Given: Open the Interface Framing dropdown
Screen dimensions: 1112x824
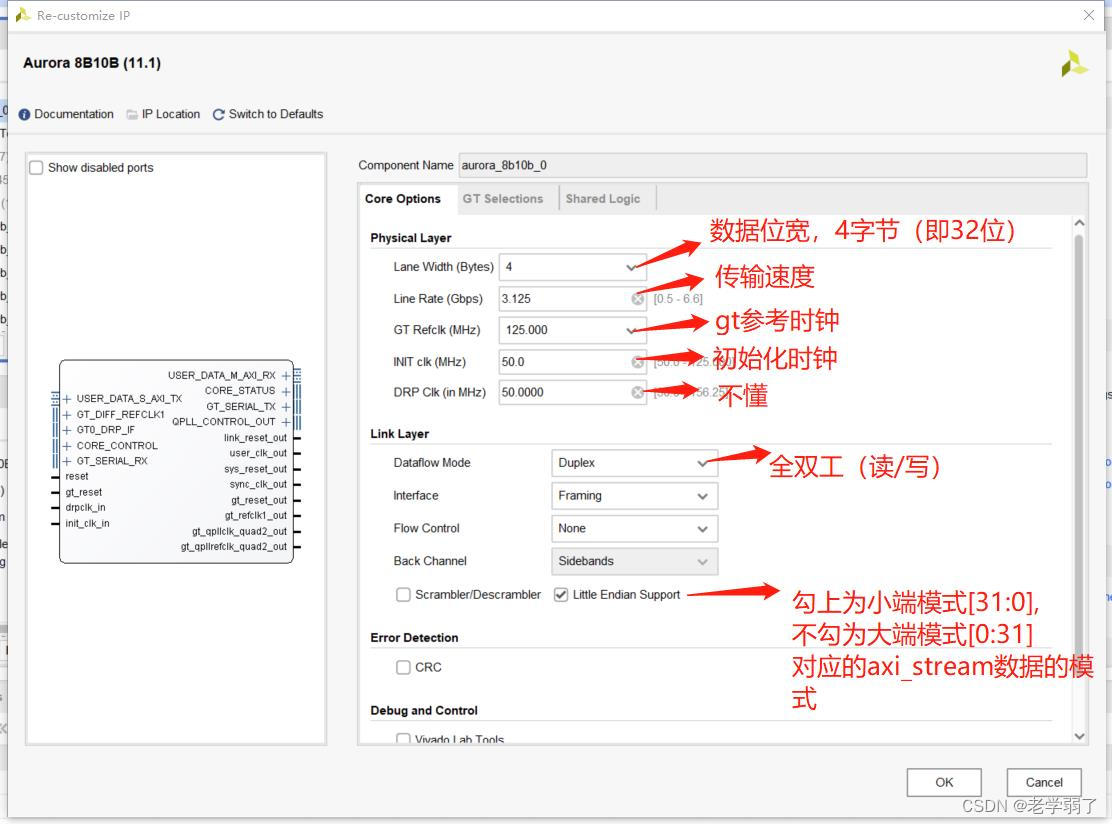Looking at the screenshot, I should point(634,496).
